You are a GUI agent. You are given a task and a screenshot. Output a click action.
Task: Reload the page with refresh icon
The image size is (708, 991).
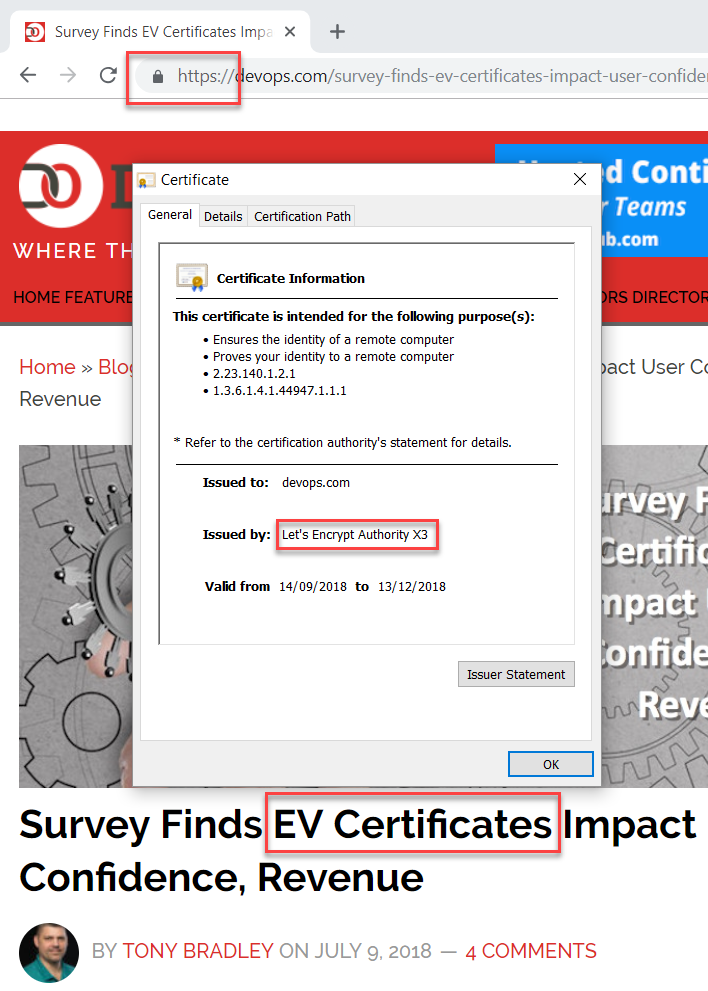coord(108,75)
